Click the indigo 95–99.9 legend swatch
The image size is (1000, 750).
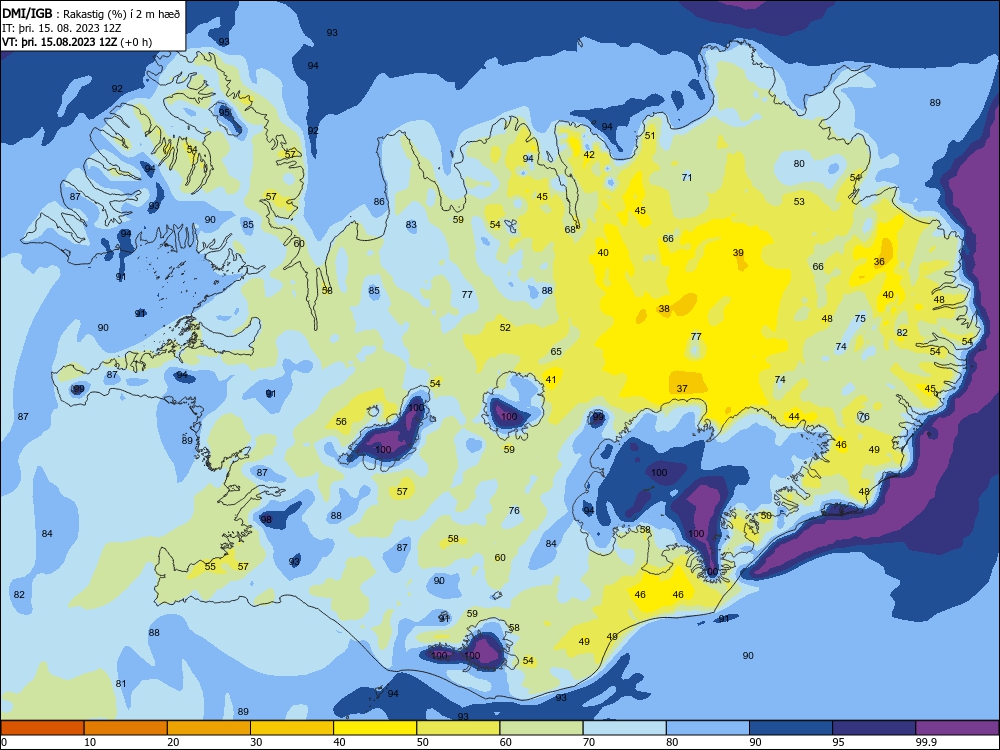(x=874, y=728)
